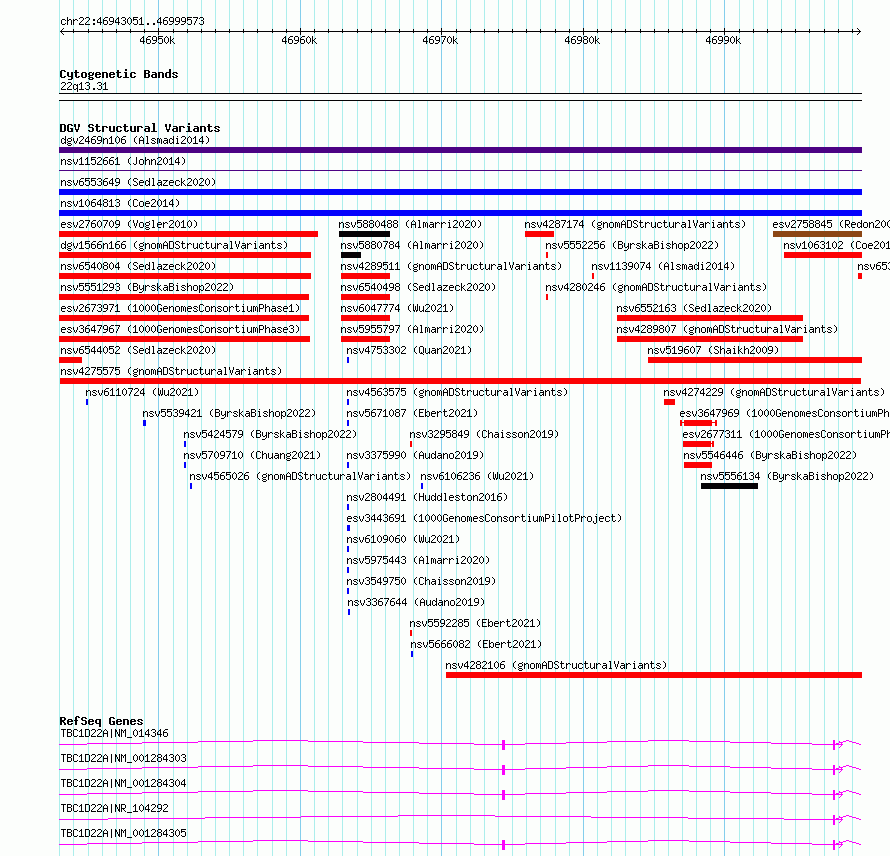Open esv3647967 1000GenomesConsortiumPhase3 variant

click(180, 329)
